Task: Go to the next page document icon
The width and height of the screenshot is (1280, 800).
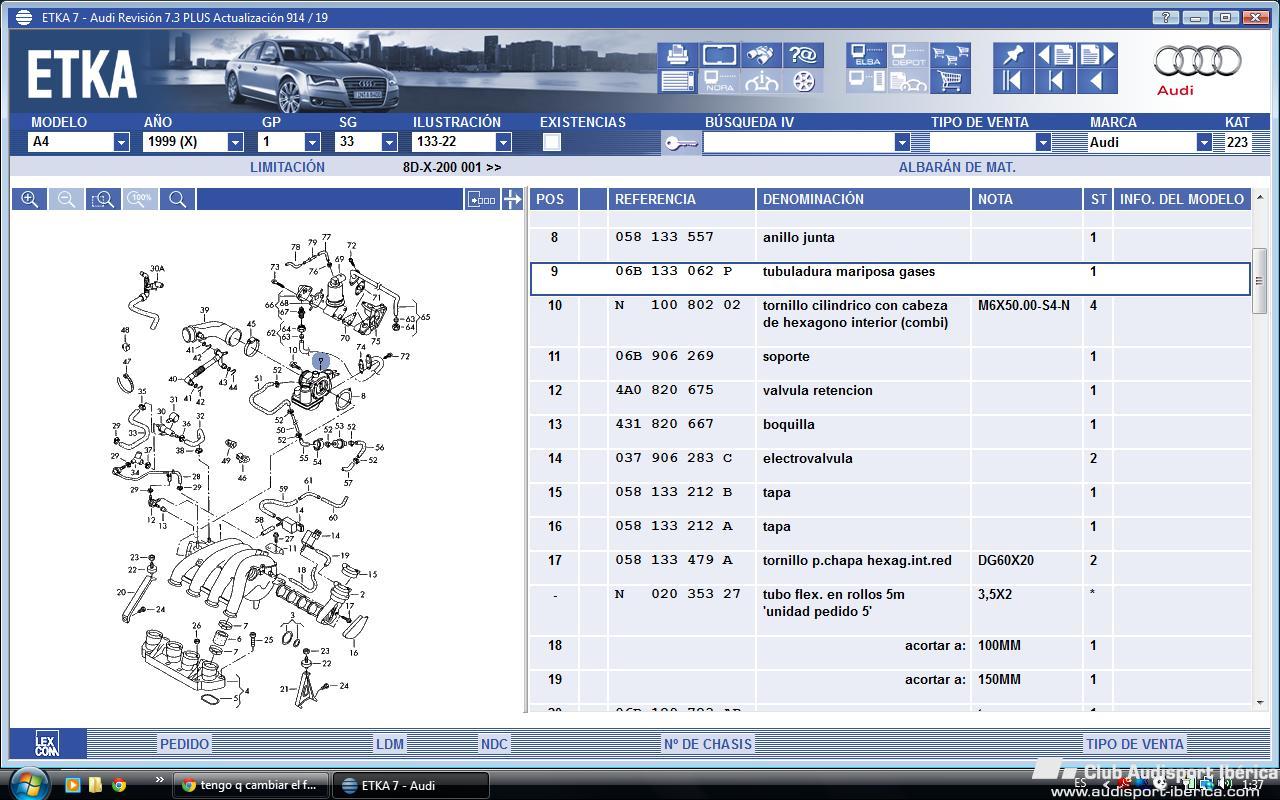Action: click(1096, 54)
